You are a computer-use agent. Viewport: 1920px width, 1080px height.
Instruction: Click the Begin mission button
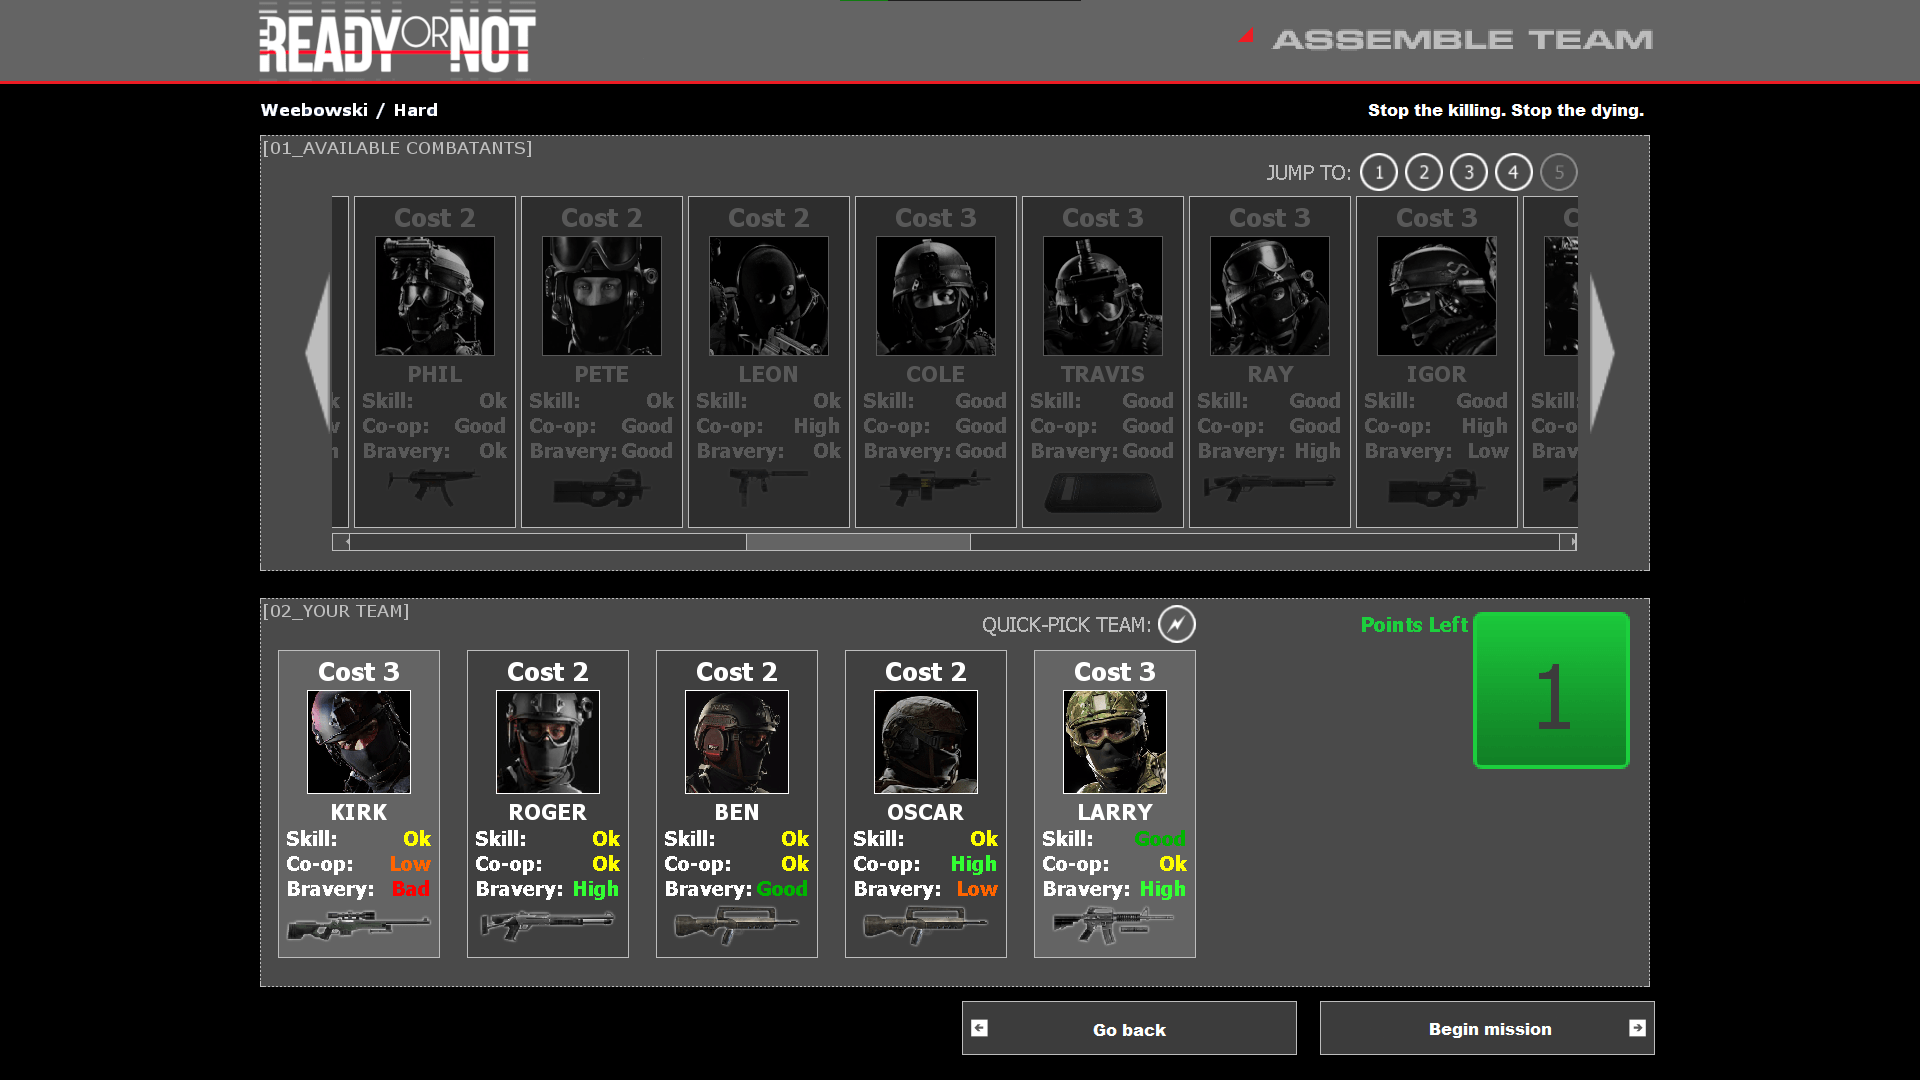point(1488,1028)
